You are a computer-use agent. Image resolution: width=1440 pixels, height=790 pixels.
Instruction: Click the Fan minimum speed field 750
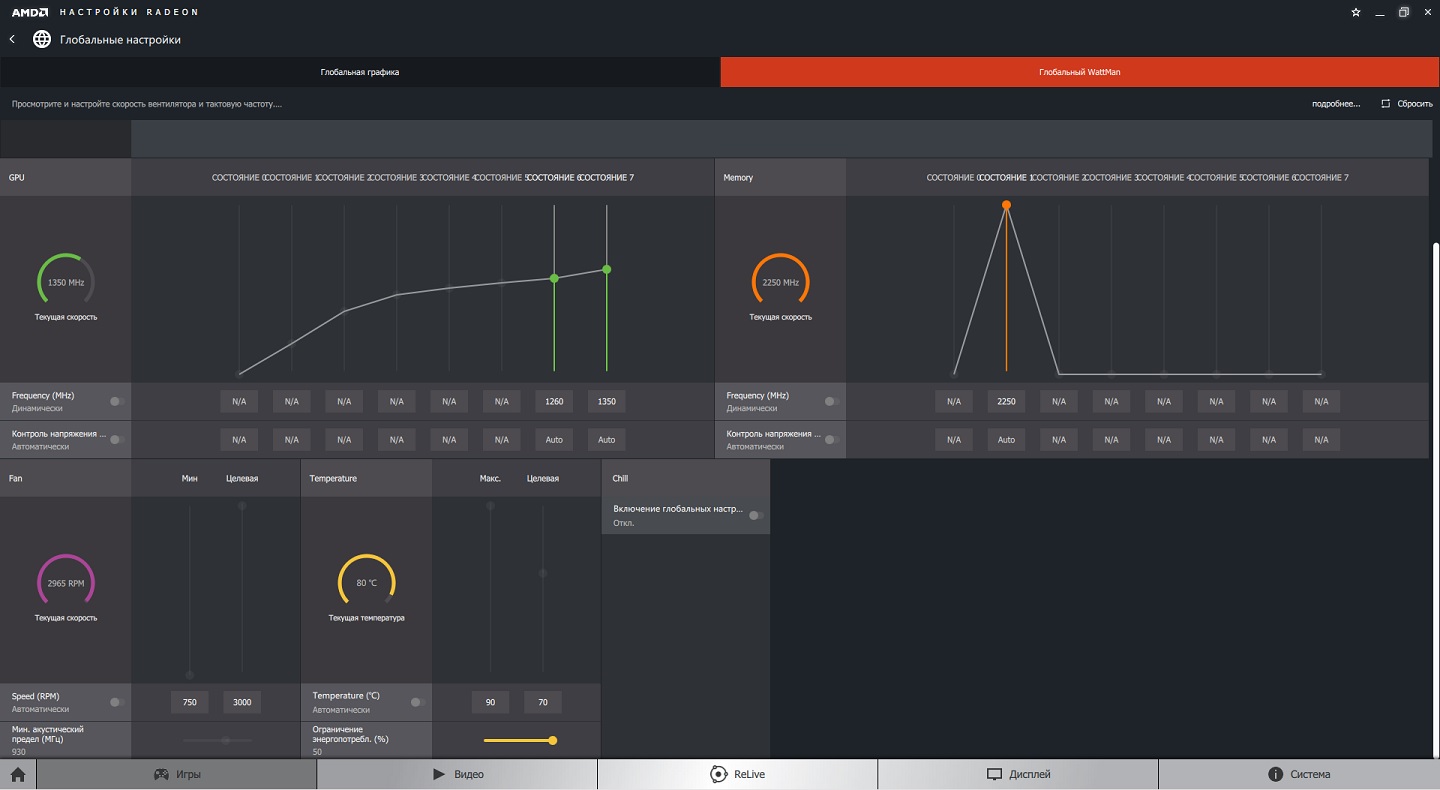pyautogui.click(x=190, y=702)
